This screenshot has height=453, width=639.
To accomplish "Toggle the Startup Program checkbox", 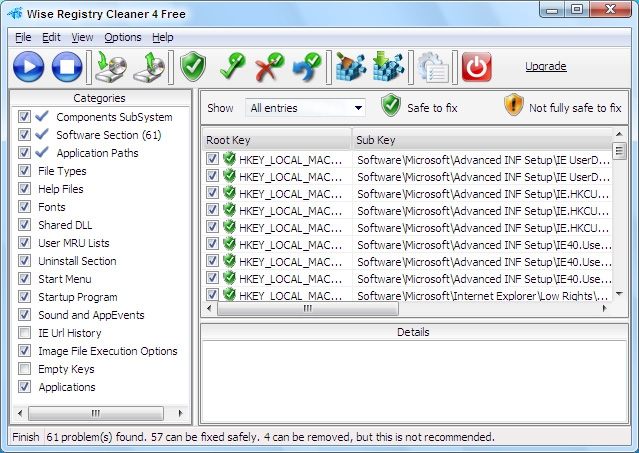I will click(24, 297).
